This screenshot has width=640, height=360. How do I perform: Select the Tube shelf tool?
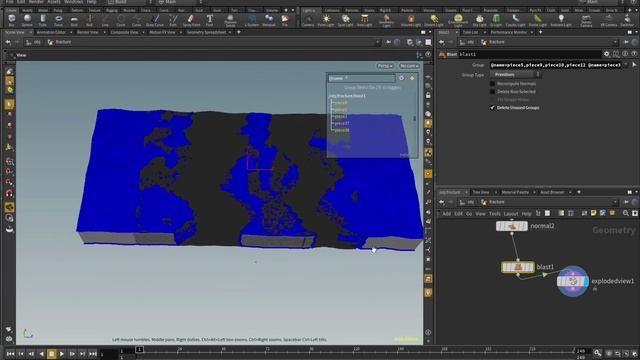click(43, 20)
